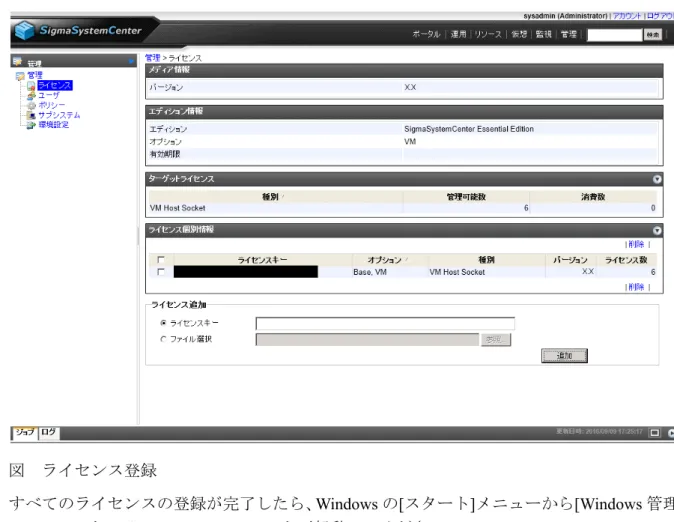Click the SigmaSystemCenter cube logo icon

(x=25, y=31)
